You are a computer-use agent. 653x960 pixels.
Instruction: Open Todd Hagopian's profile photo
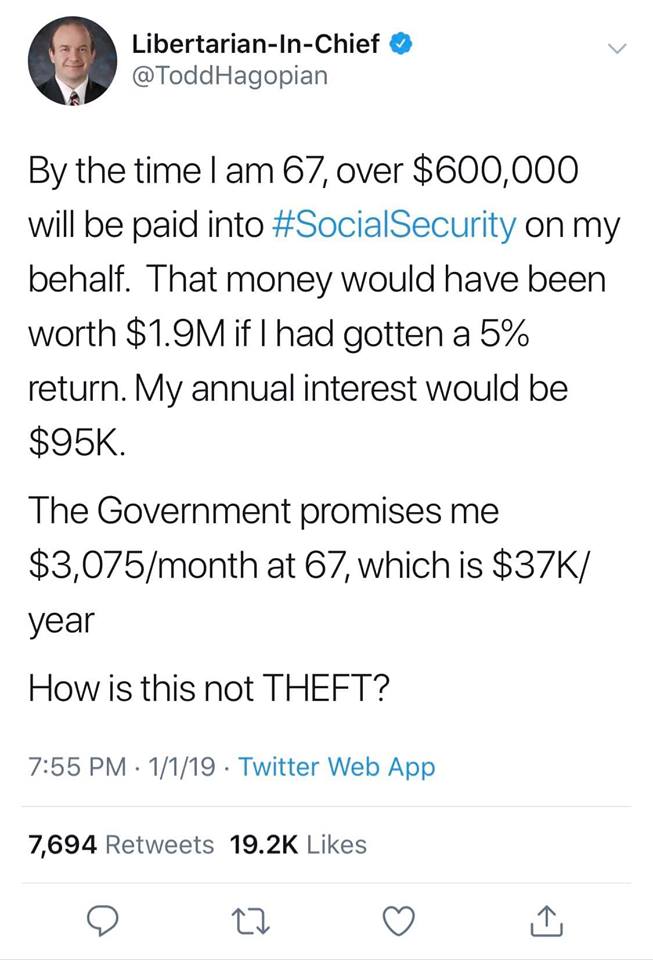73,61
